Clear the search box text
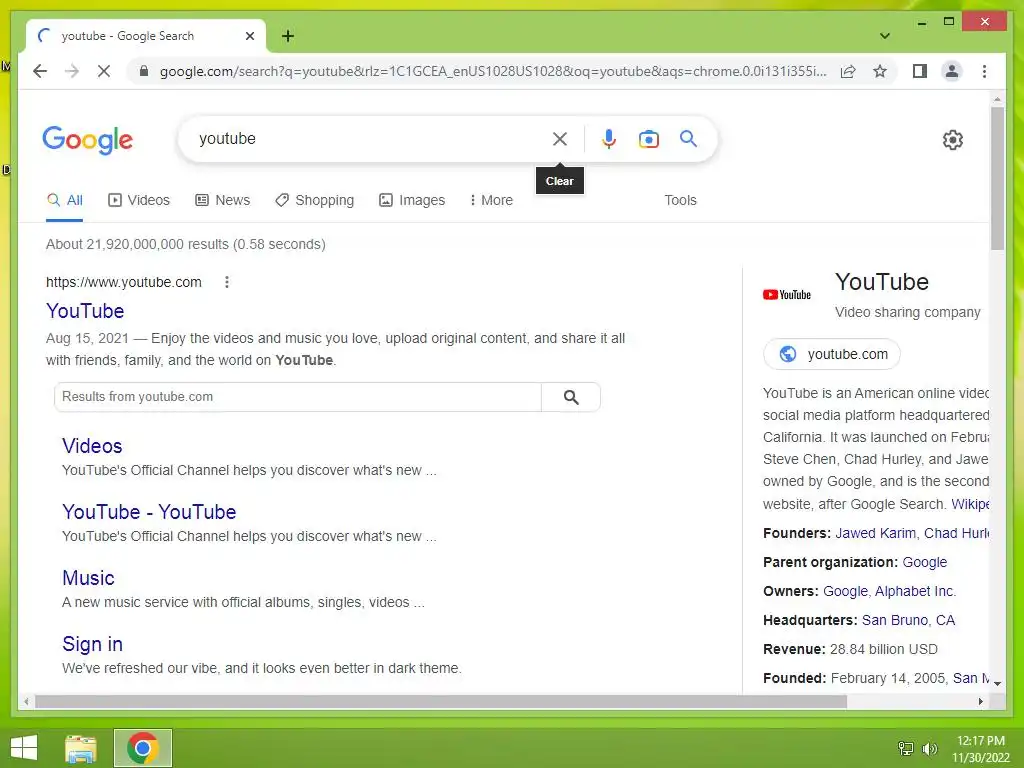Image resolution: width=1024 pixels, height=768 pixels. pyautogui.click(x=560, y=138)
